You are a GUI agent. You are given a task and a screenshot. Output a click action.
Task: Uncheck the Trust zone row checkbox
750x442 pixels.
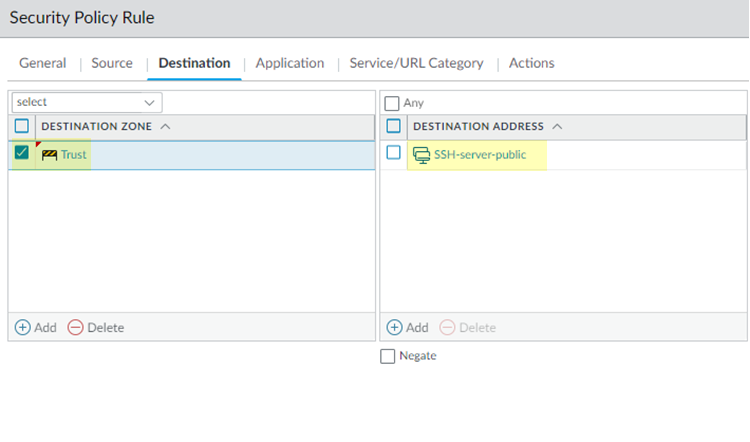[x=22, y=154]
